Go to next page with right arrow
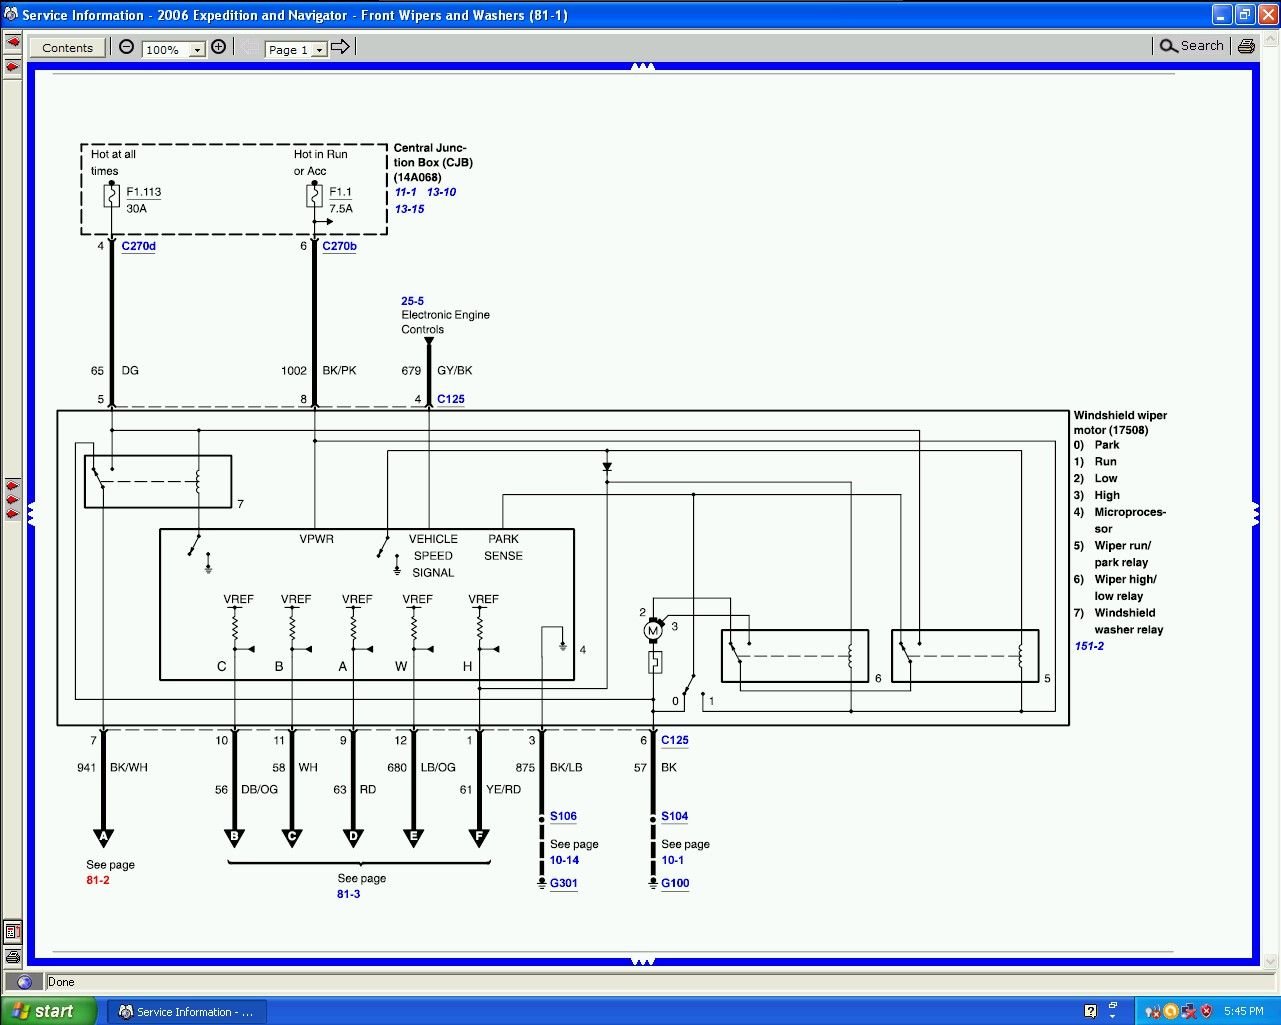Image resolution: width=1281 pixels, height=1025 pixels. point(340,47)
